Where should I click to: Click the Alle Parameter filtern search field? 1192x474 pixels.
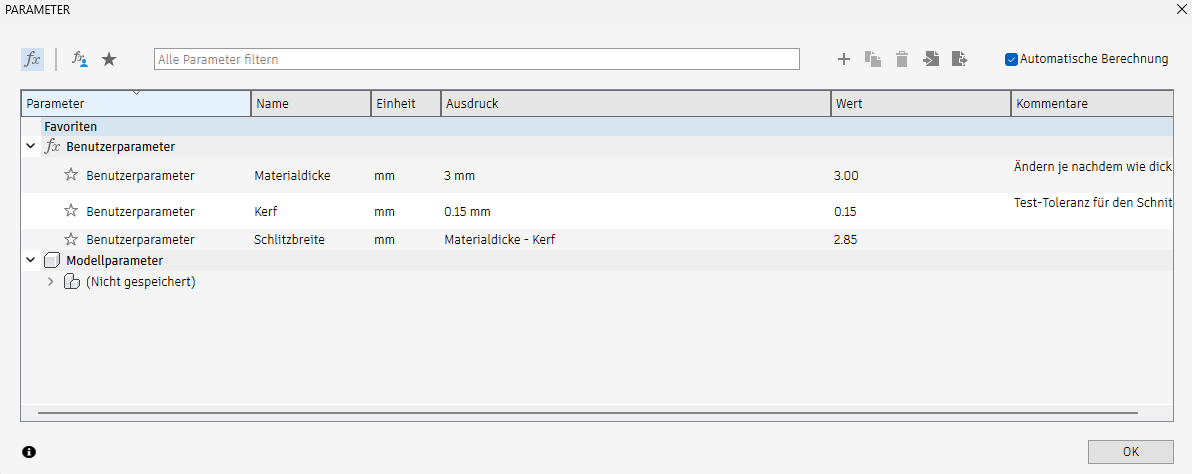click(x=476, y=59)
